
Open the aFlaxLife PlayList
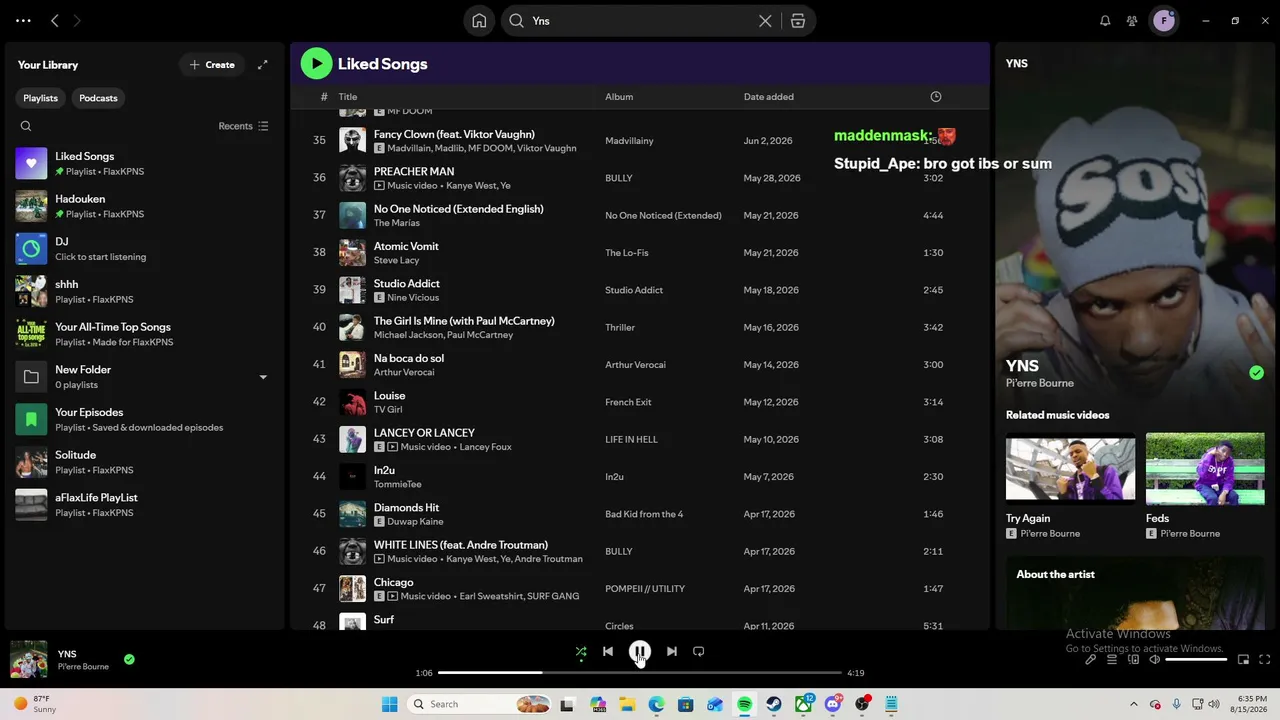(x=145, y=505)
